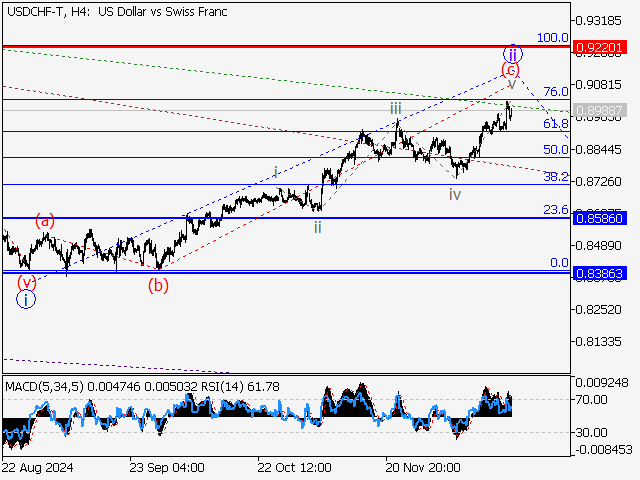Click the 100.0 Fibonacci level label
This screenshot has height=480, width=640.
(x=552, y=38)
